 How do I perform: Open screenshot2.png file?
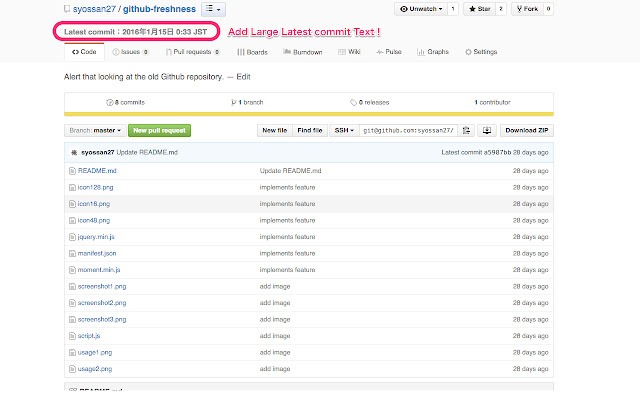pos(102,303)
